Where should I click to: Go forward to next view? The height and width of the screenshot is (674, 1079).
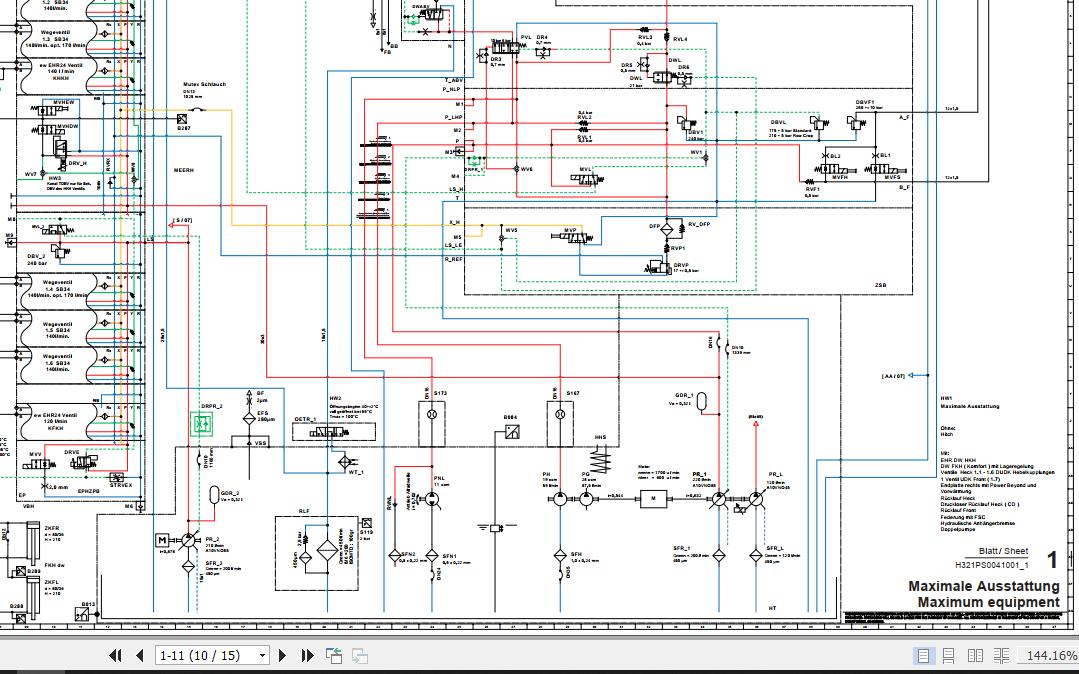(359, 656)
